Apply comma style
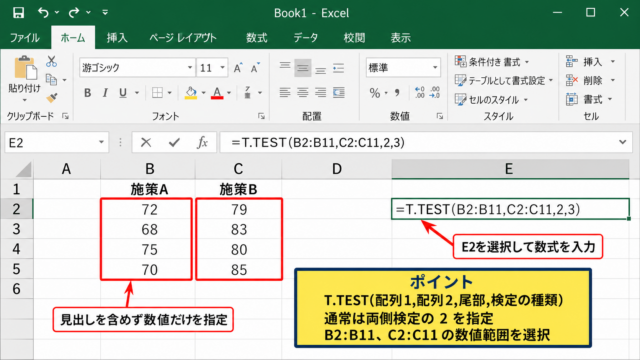This screenshot has height=360, width=640. pos(397,93)
